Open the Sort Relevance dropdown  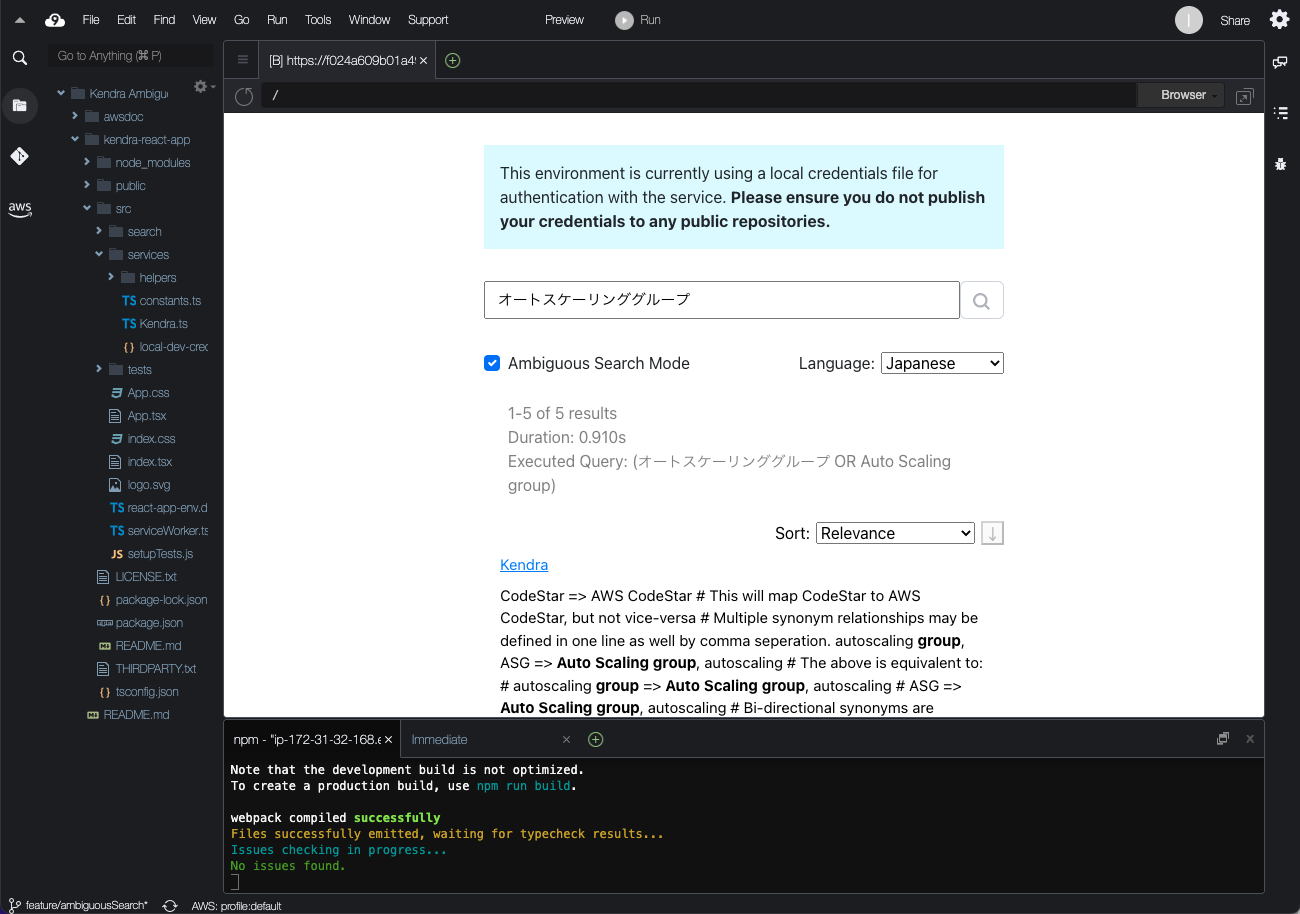[895, 533]
